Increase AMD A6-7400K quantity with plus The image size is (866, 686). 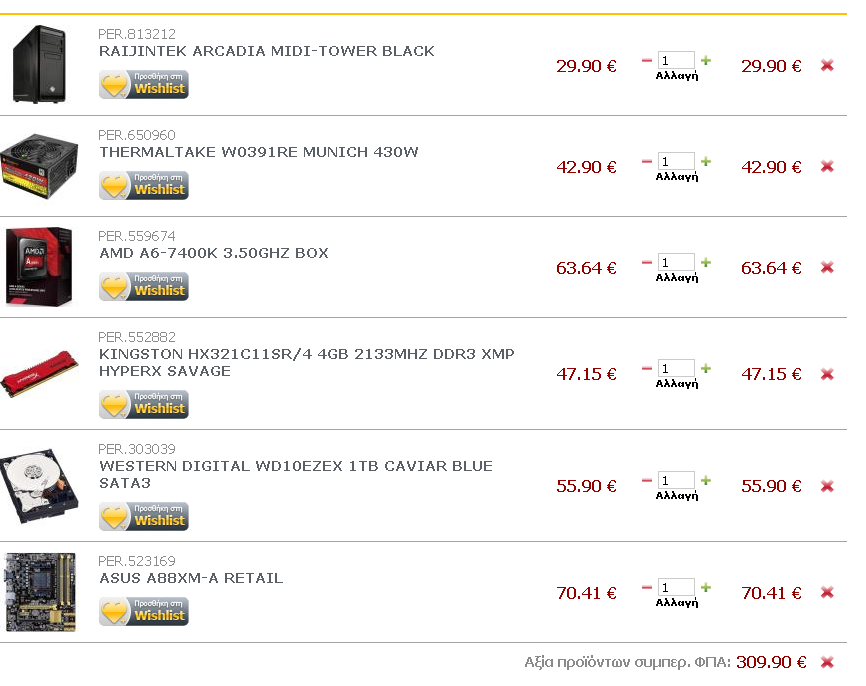[706, 262]
